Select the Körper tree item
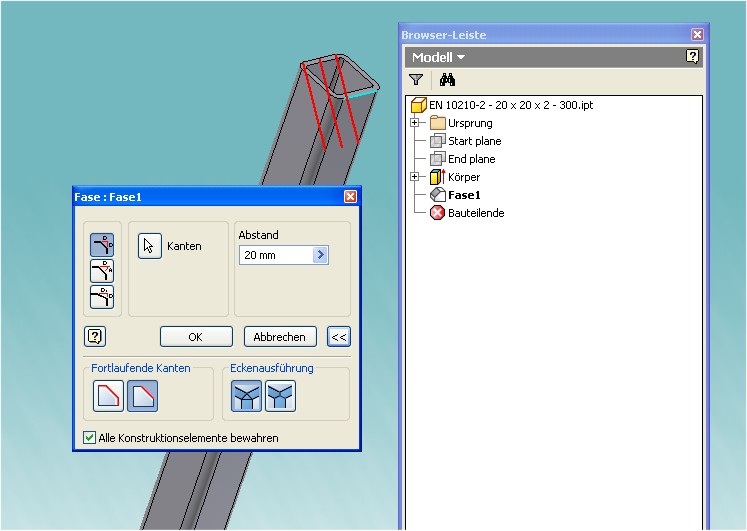 tap(464, 177)
